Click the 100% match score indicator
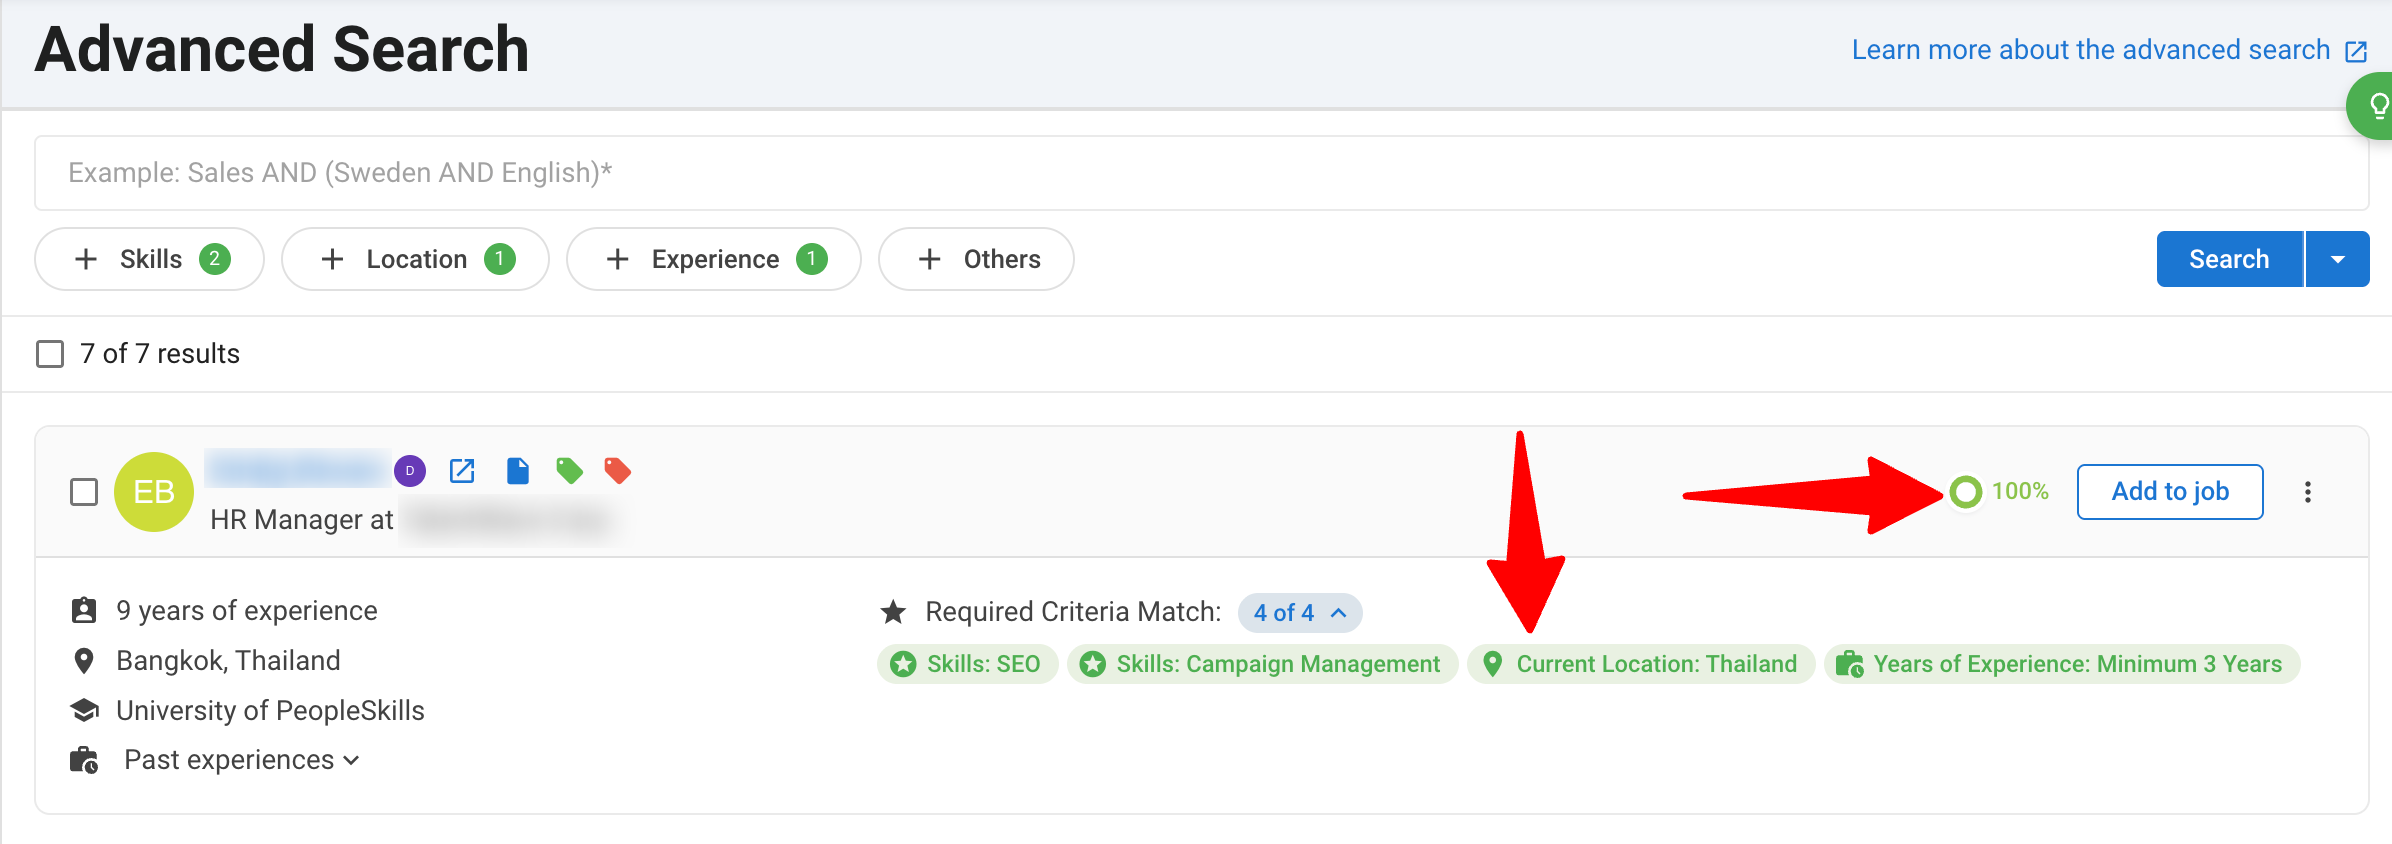The width and height of the screenshot is (2392, 844). click(x=1999, y=491)
